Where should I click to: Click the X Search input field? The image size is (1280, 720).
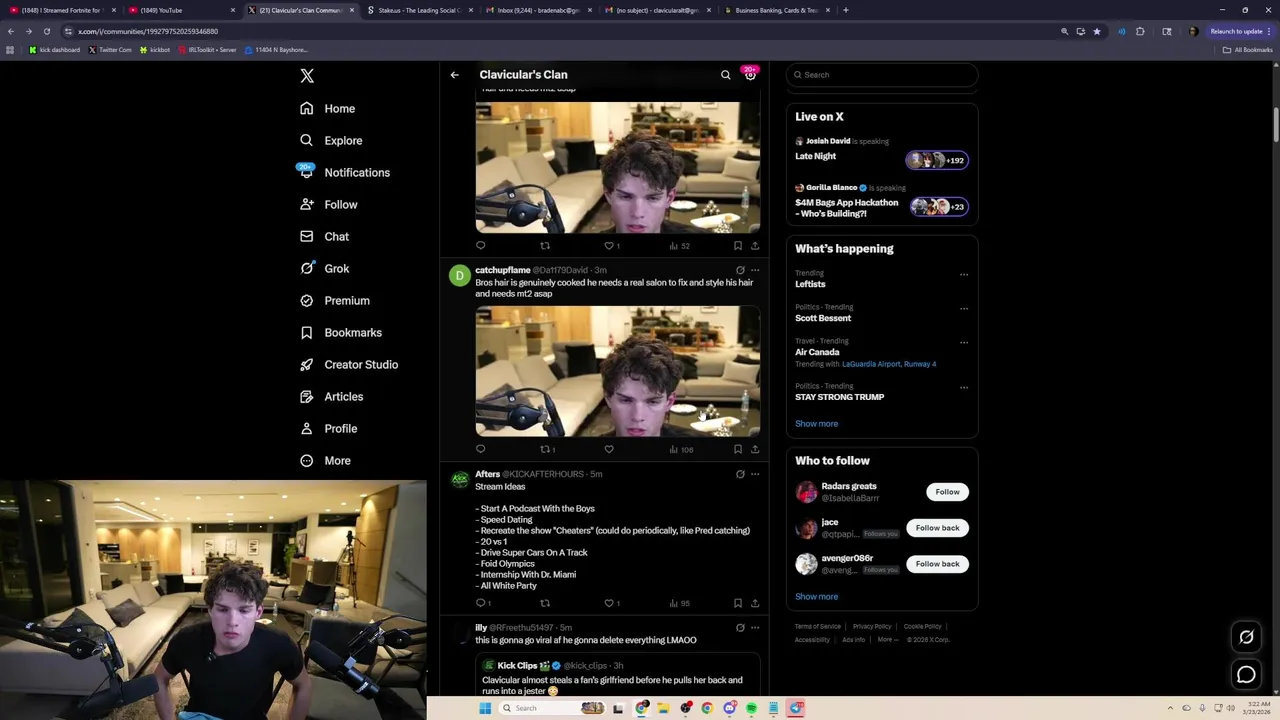[882, 75]
